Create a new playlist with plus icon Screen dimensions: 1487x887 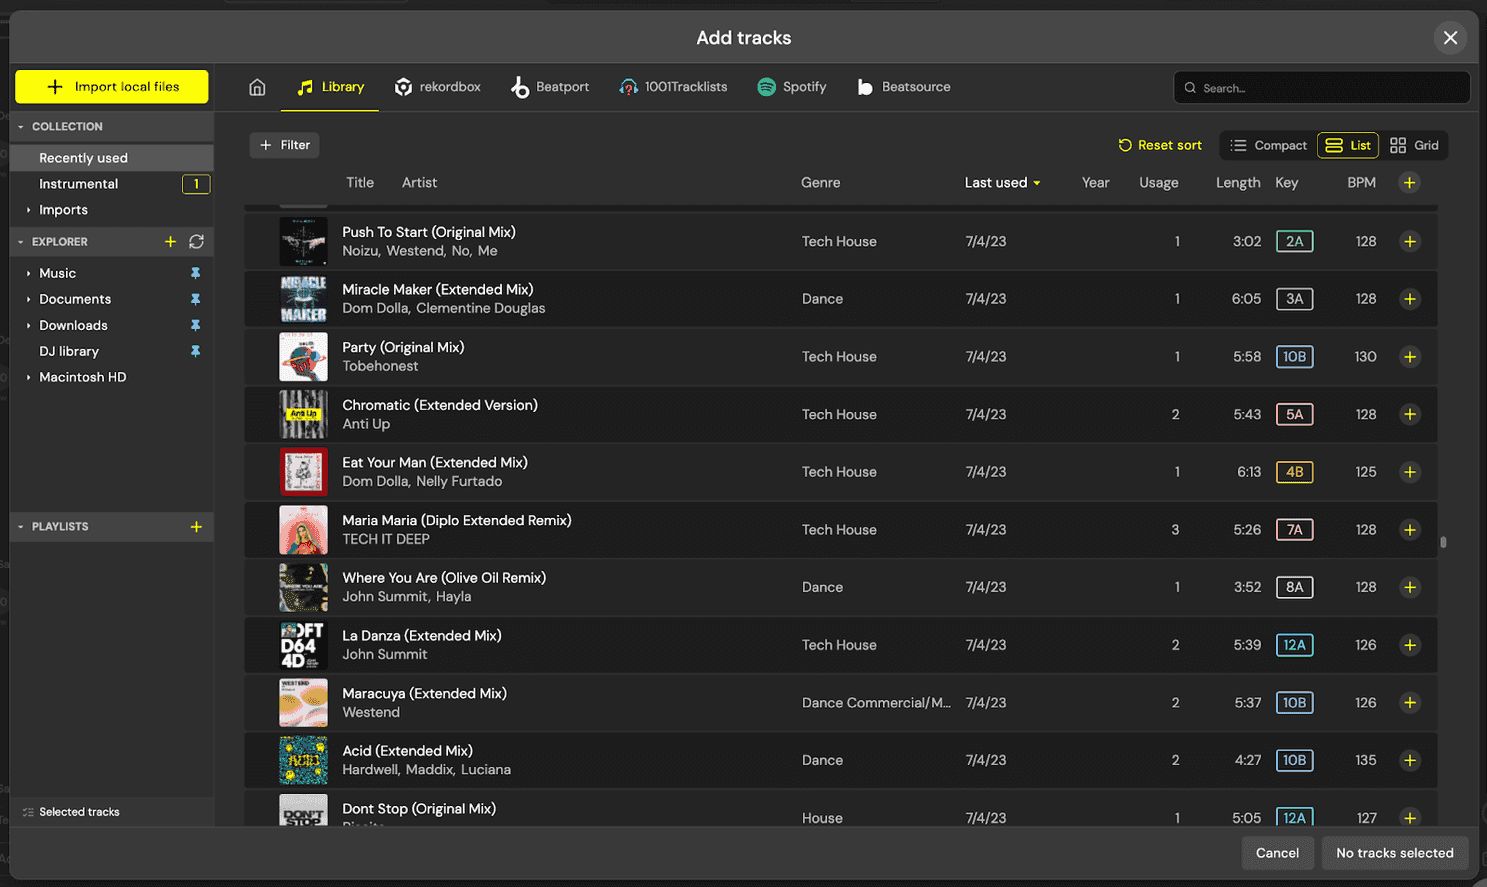(x=196, y=527)
